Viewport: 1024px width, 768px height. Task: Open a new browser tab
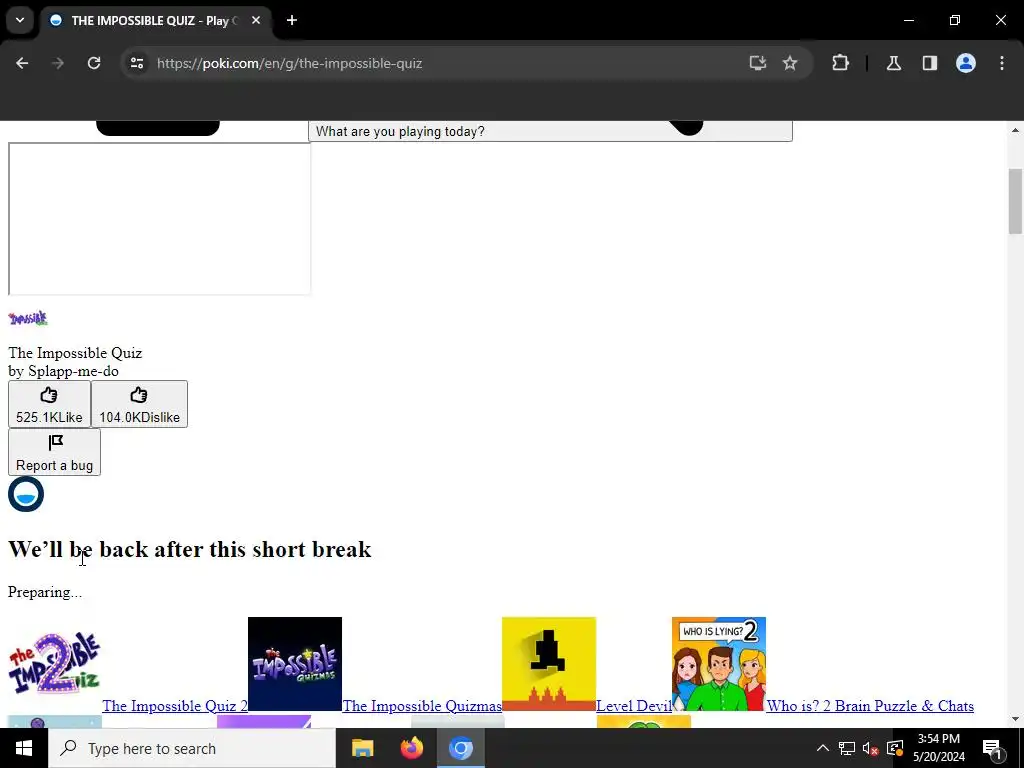292,20
